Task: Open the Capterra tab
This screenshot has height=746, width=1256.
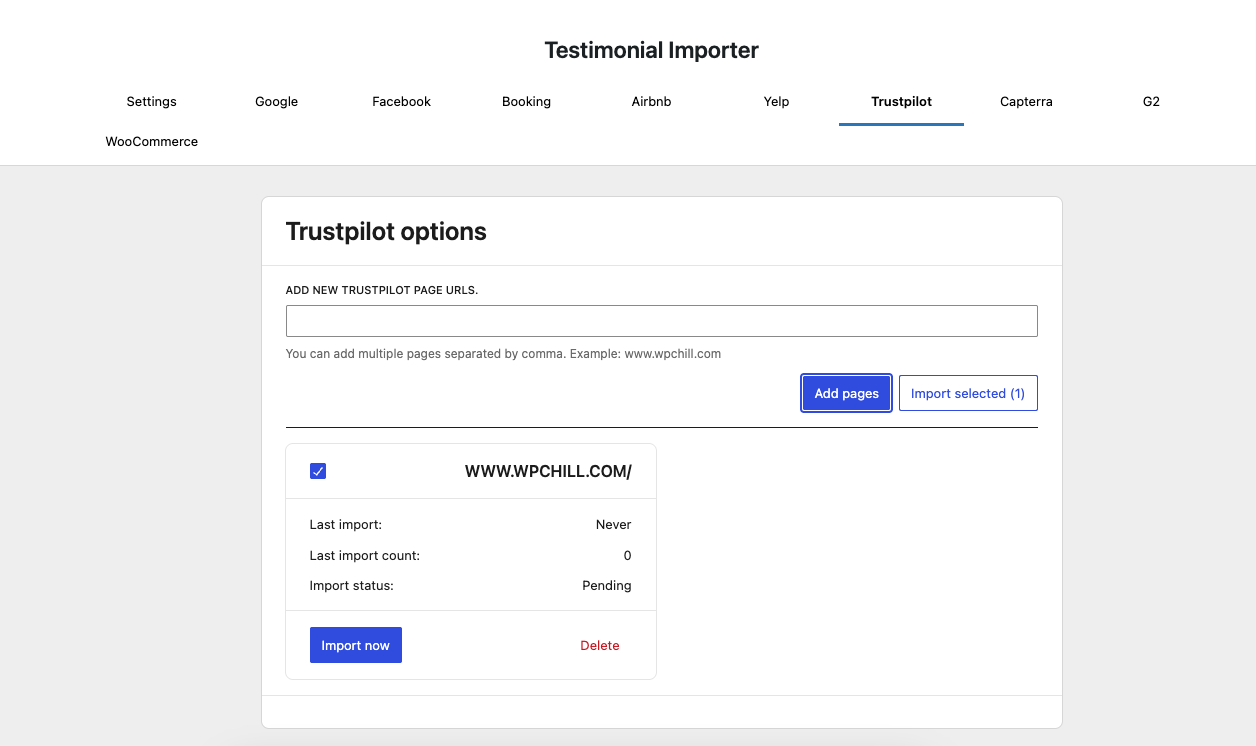Action: (1026, 101)
